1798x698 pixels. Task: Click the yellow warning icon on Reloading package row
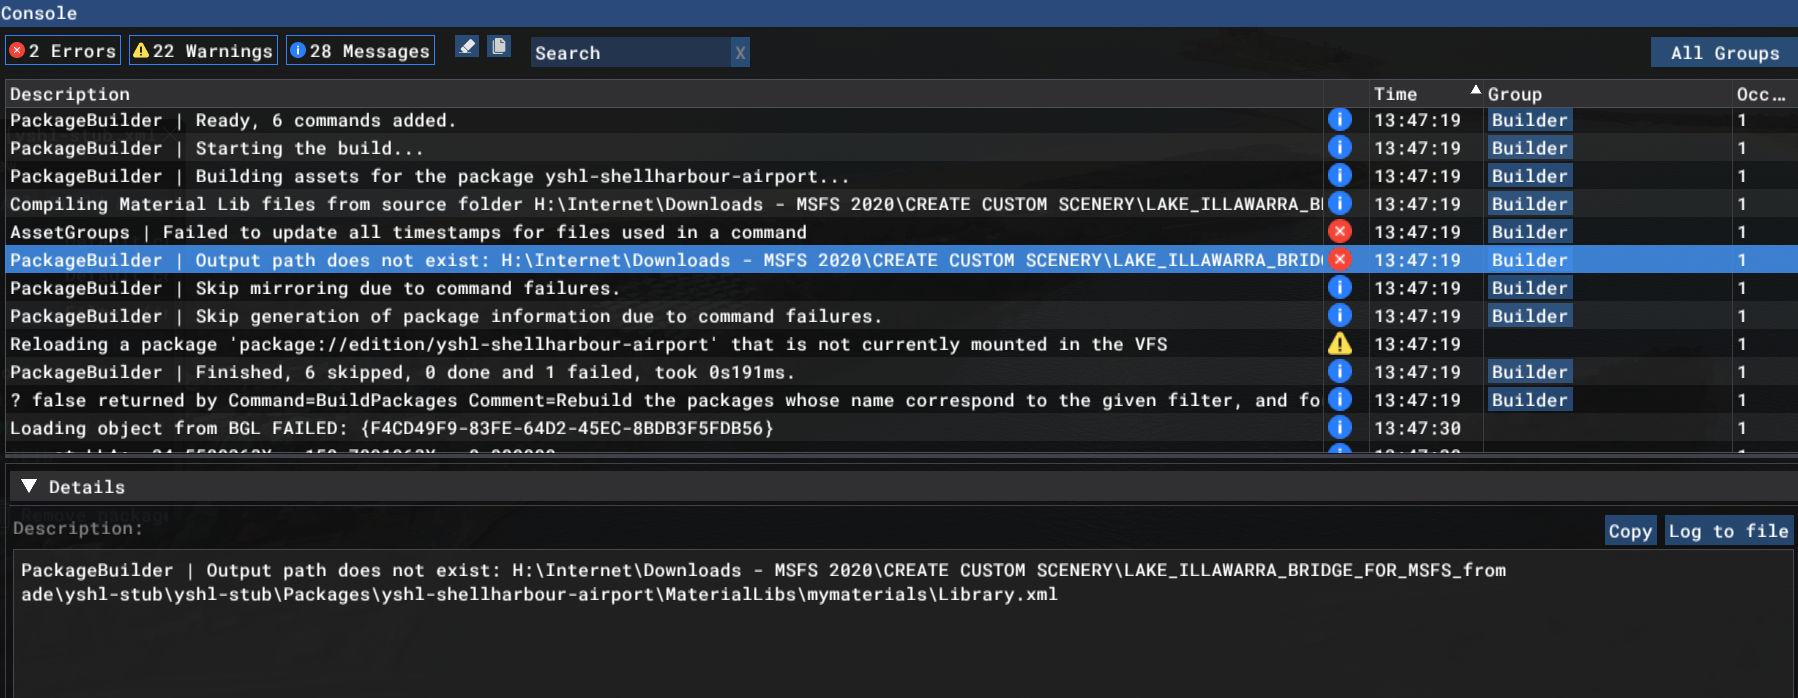point(1339,344)
